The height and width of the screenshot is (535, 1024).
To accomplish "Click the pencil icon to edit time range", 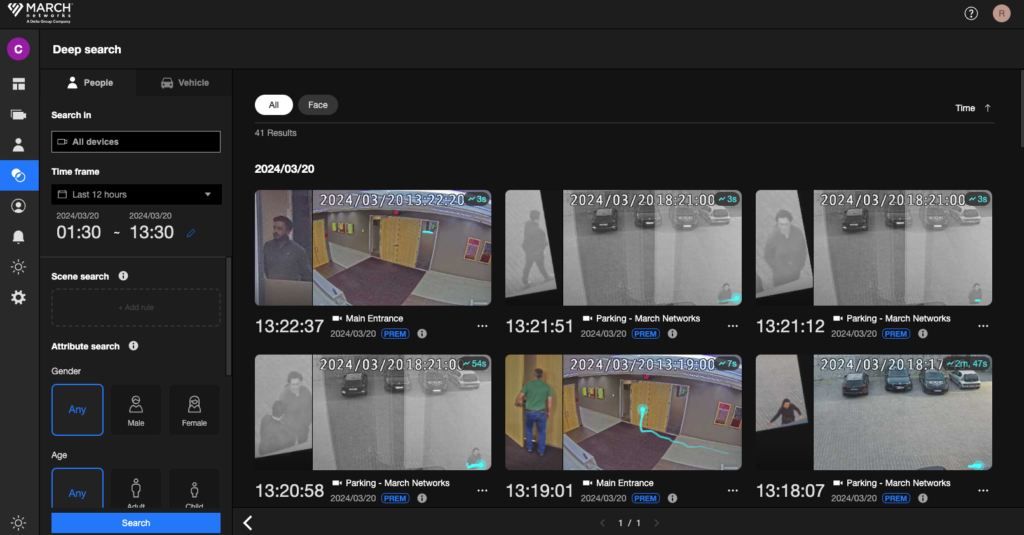I will (x=191, y=233).
